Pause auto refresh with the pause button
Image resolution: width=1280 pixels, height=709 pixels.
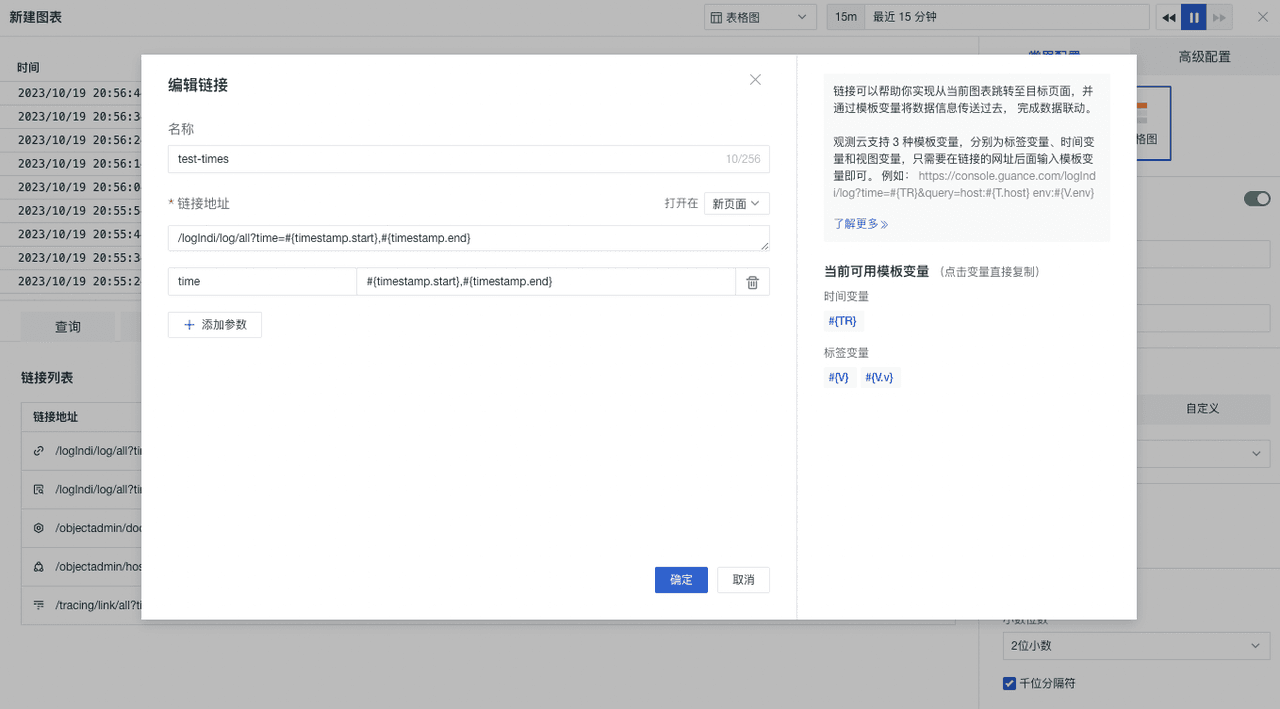coord(1193,17)
